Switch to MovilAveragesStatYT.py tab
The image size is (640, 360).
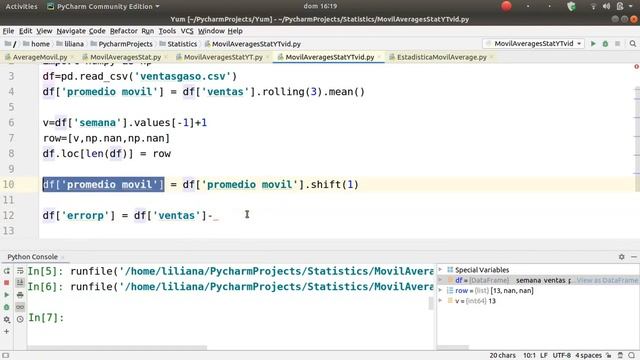[223, 57]
